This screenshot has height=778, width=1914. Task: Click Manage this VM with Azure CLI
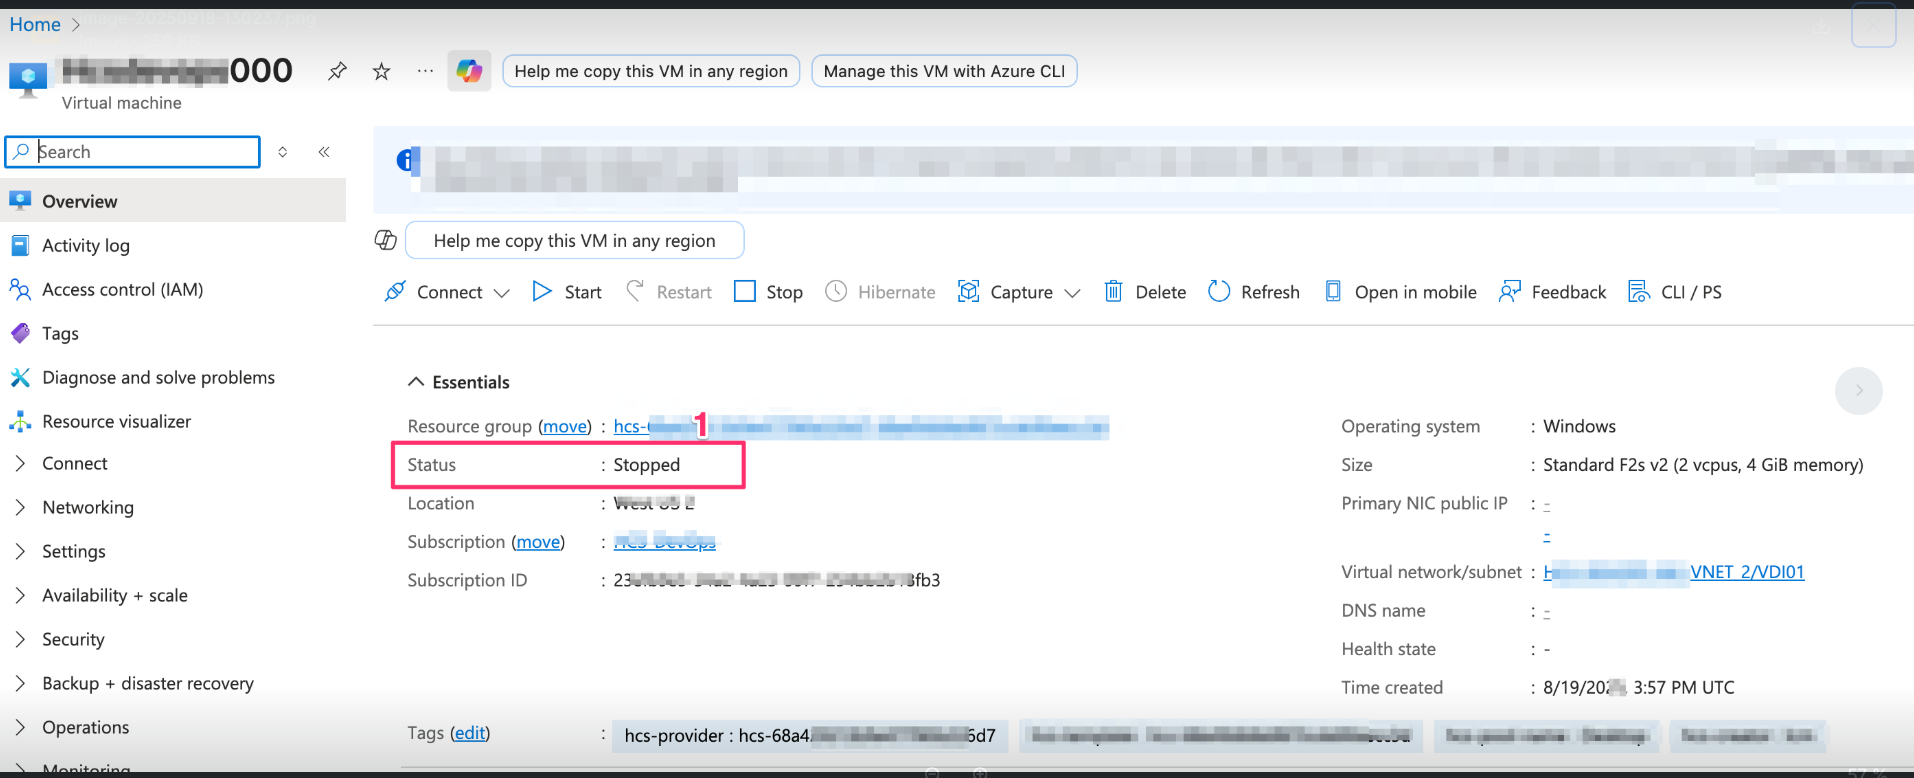pos(944,71)
